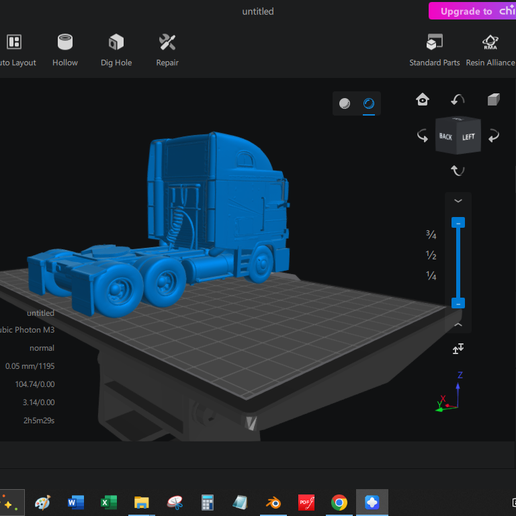Open Paint from the taskbar
This screenshot has height=516, width=516.
pos(43,502)
